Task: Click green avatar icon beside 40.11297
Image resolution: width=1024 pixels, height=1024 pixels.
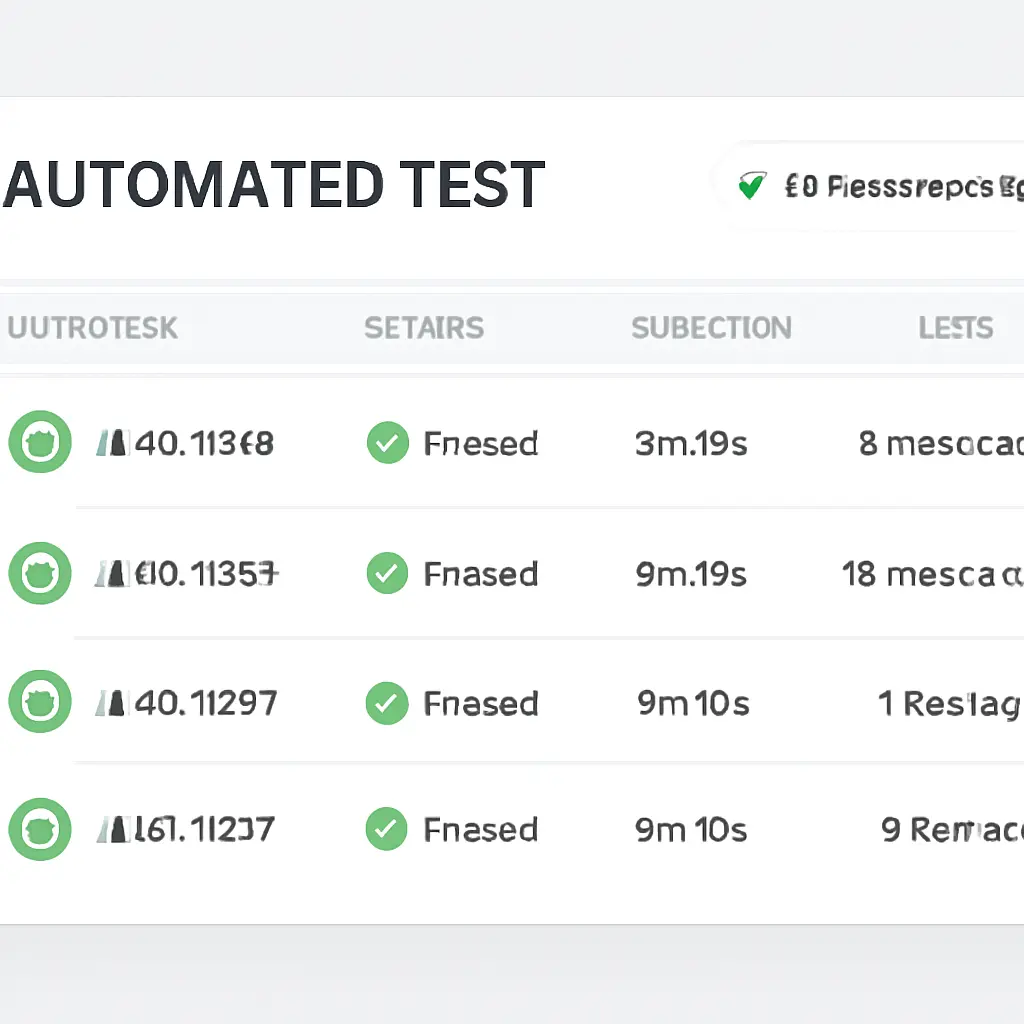Action: [40, 702]
